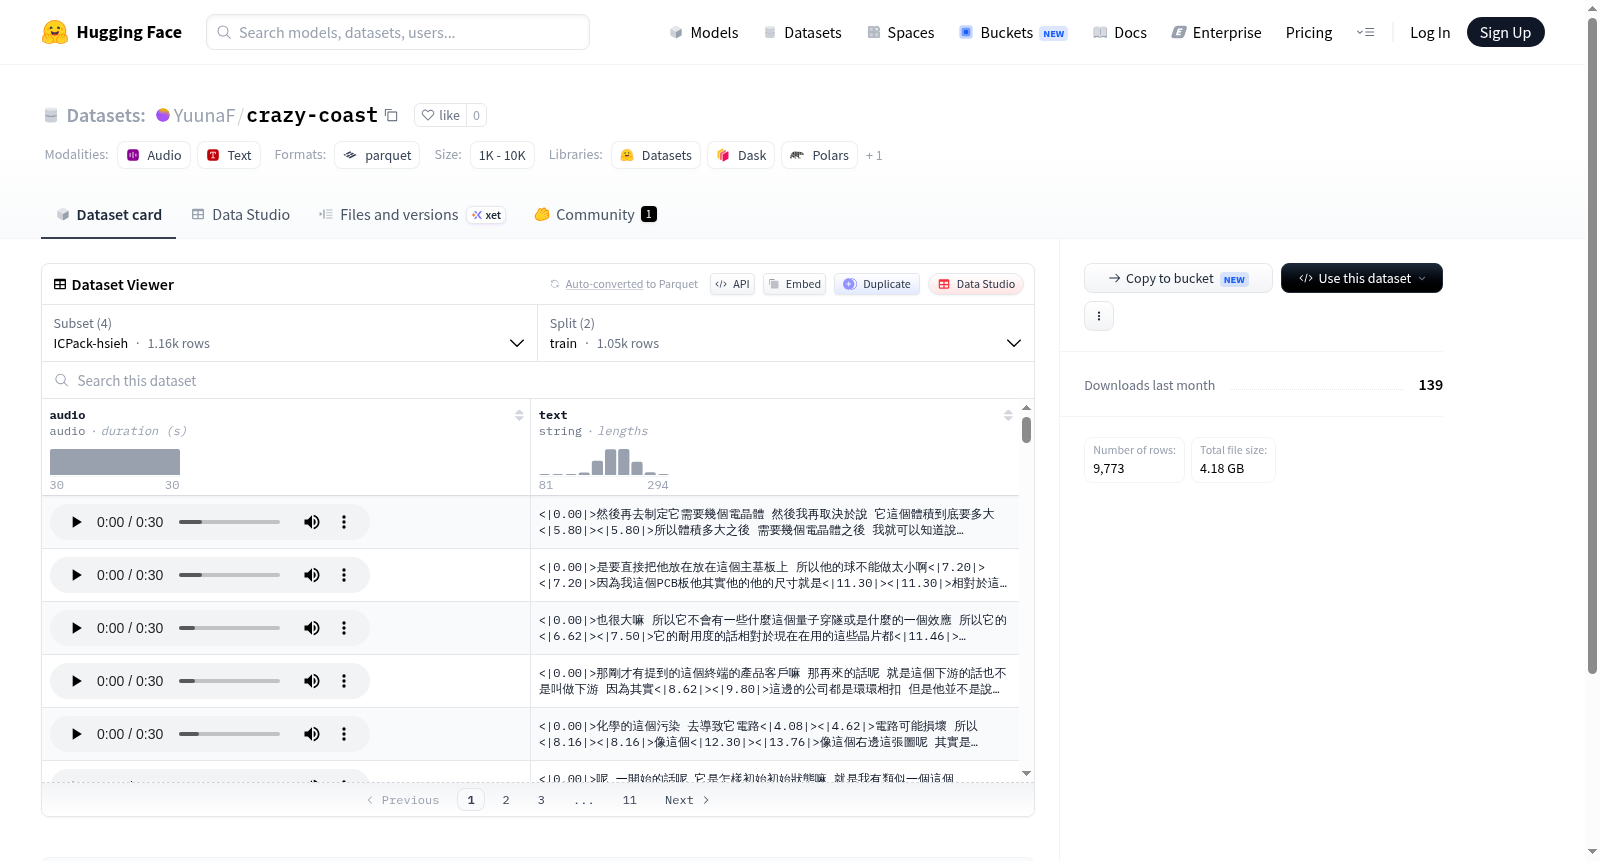
Task: Mute the fourth row audio player
Action: (x=312, y=681)
